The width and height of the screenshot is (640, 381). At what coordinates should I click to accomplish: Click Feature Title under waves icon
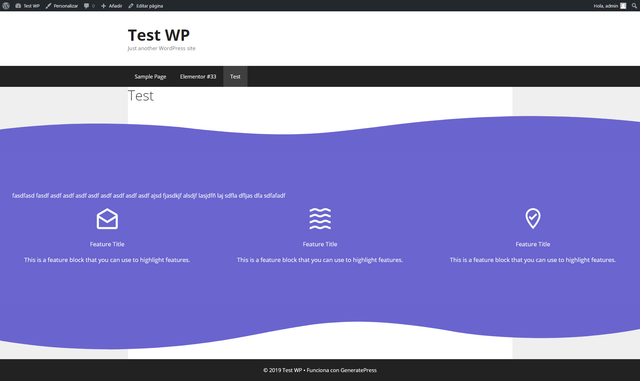coord(320,244)
